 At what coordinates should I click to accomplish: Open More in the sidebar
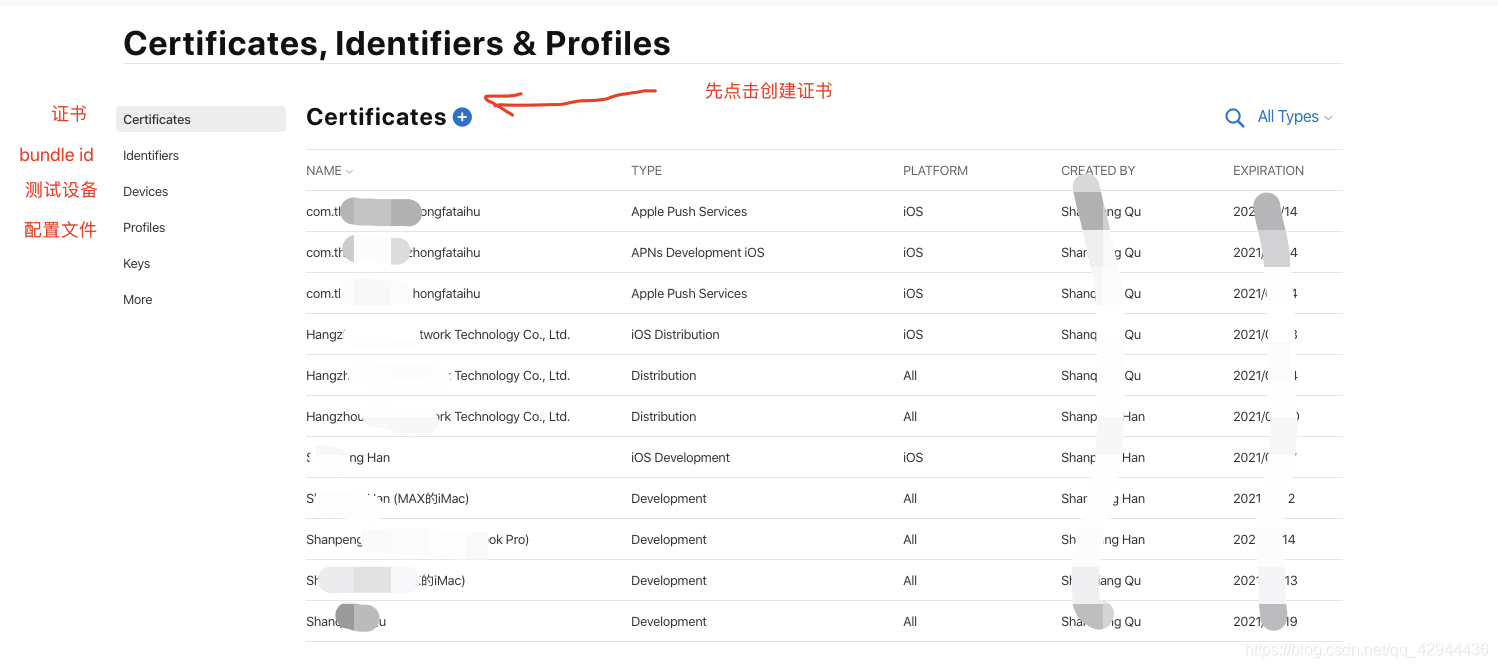138,299
